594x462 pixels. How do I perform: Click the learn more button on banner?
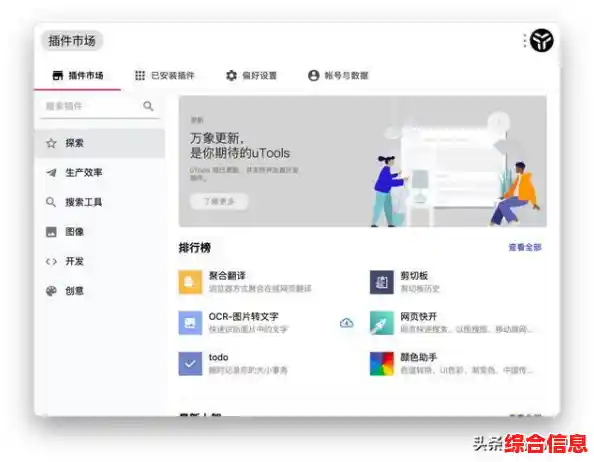(x=219, y=201)
